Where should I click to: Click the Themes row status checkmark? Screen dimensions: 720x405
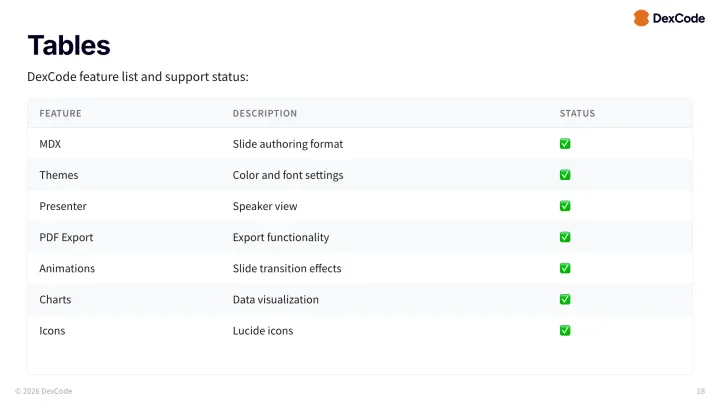(x=565, y=175)
